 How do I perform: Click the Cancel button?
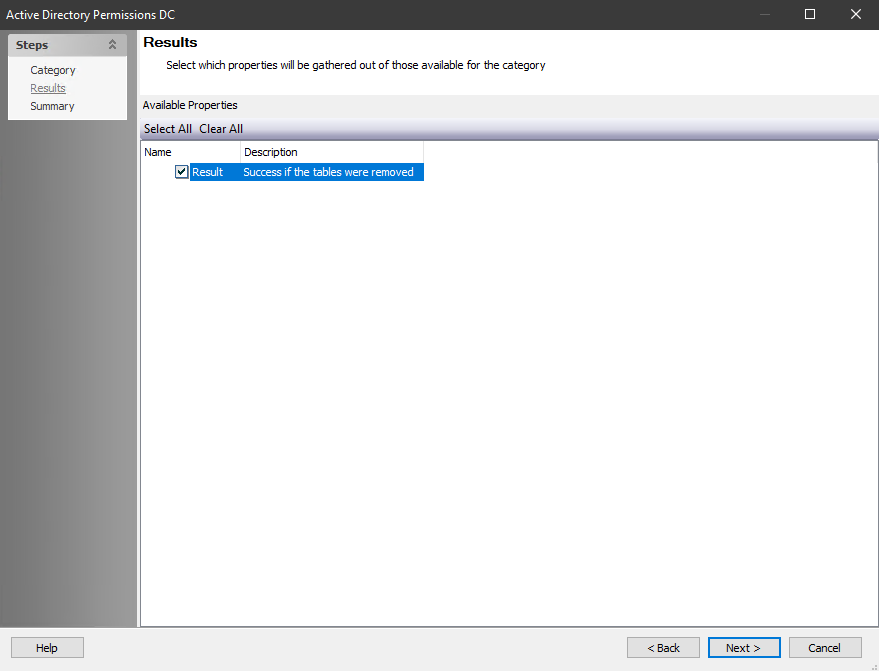point(824,647)
